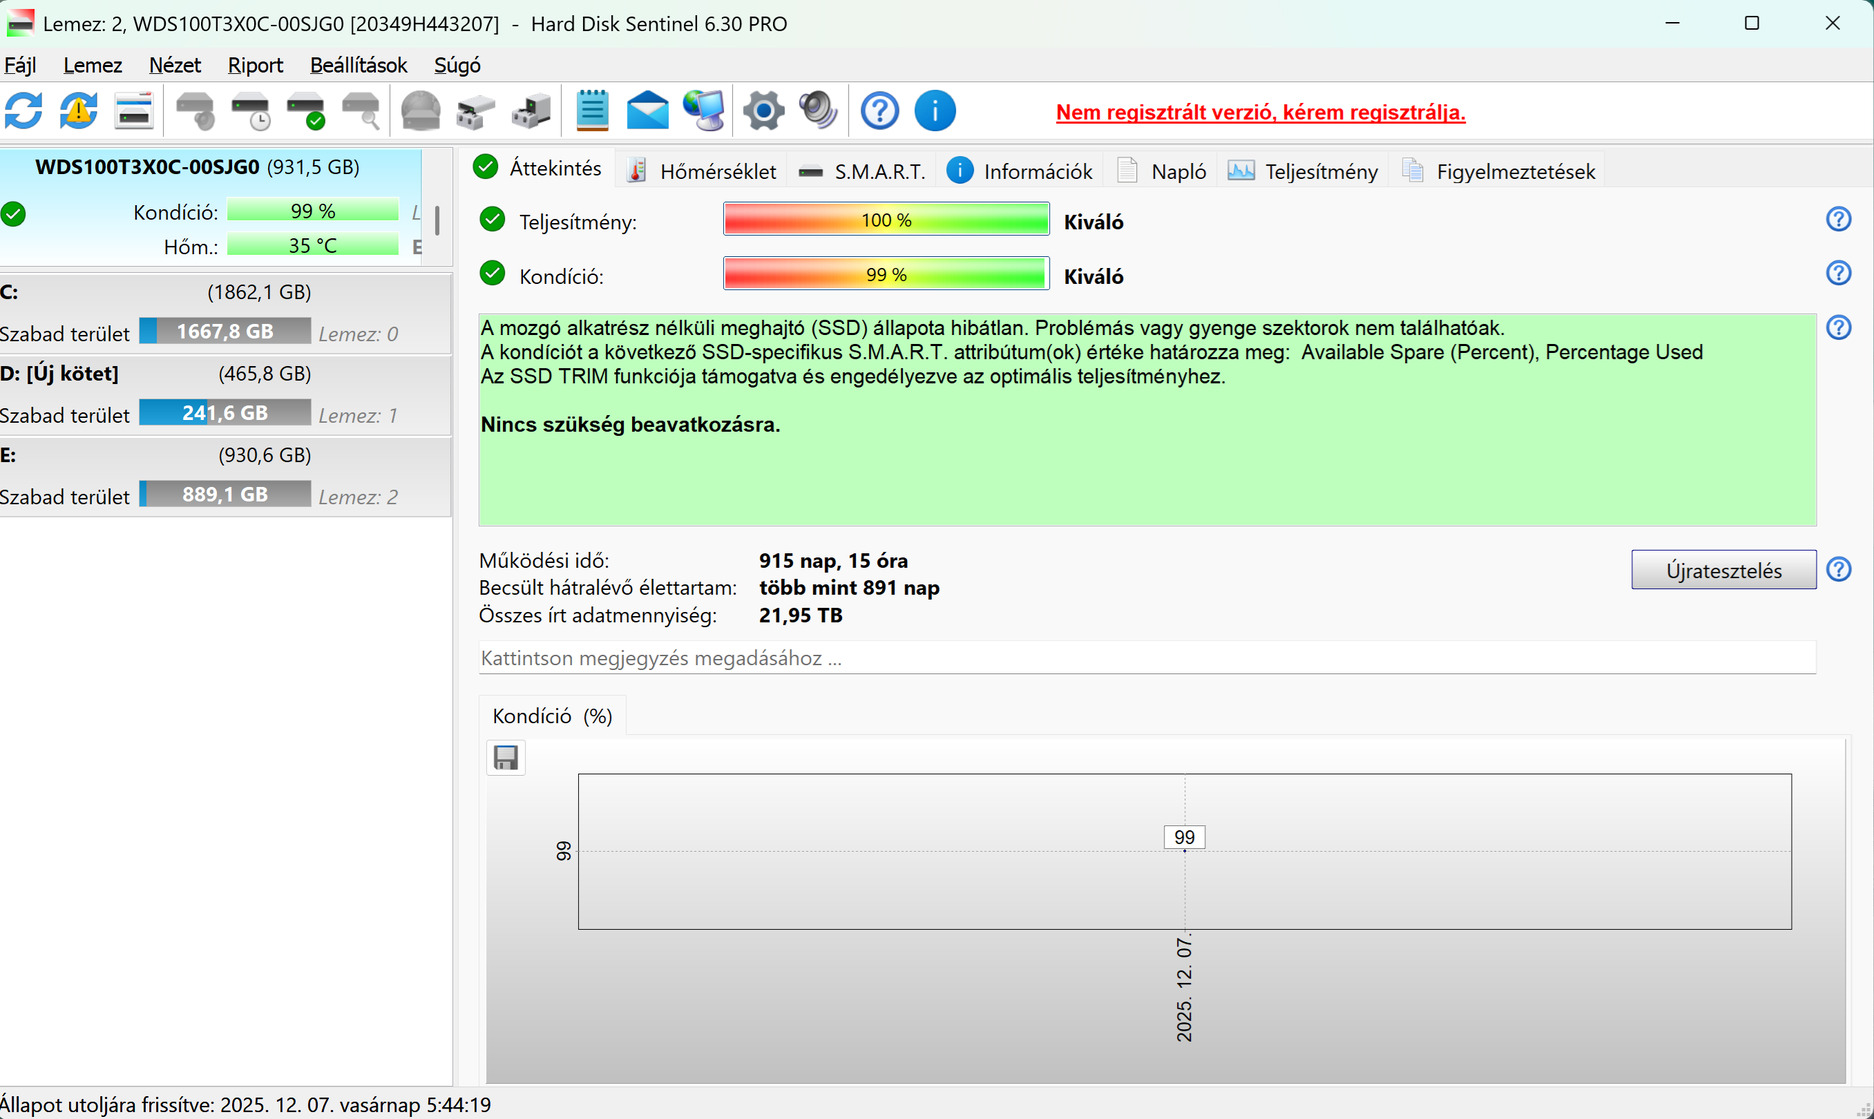Click the 'Nem regisztrált verzió' registration link

coord(1261,112)
